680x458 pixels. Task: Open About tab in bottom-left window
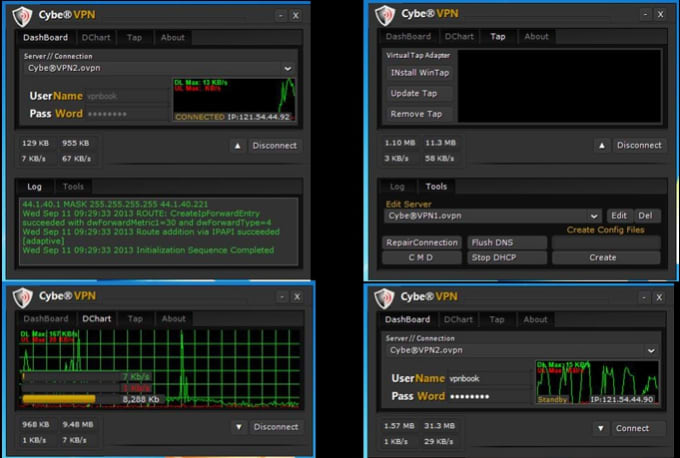pos(173,319)
